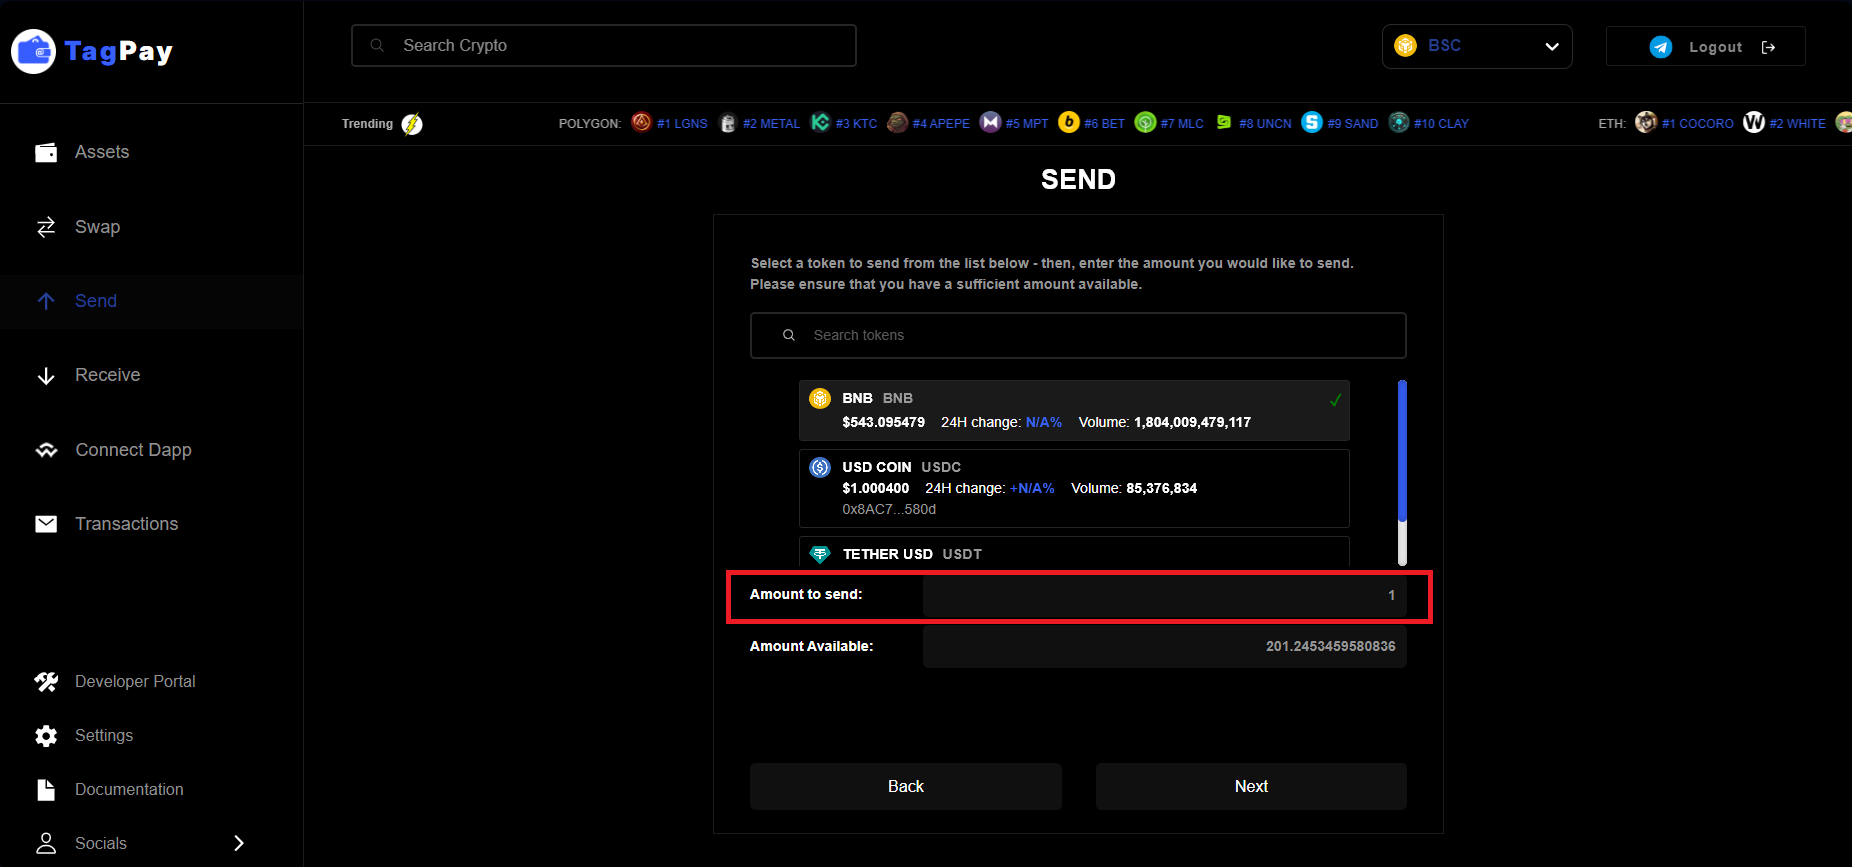Click the Developer Portal tools icon

(46, 682)
